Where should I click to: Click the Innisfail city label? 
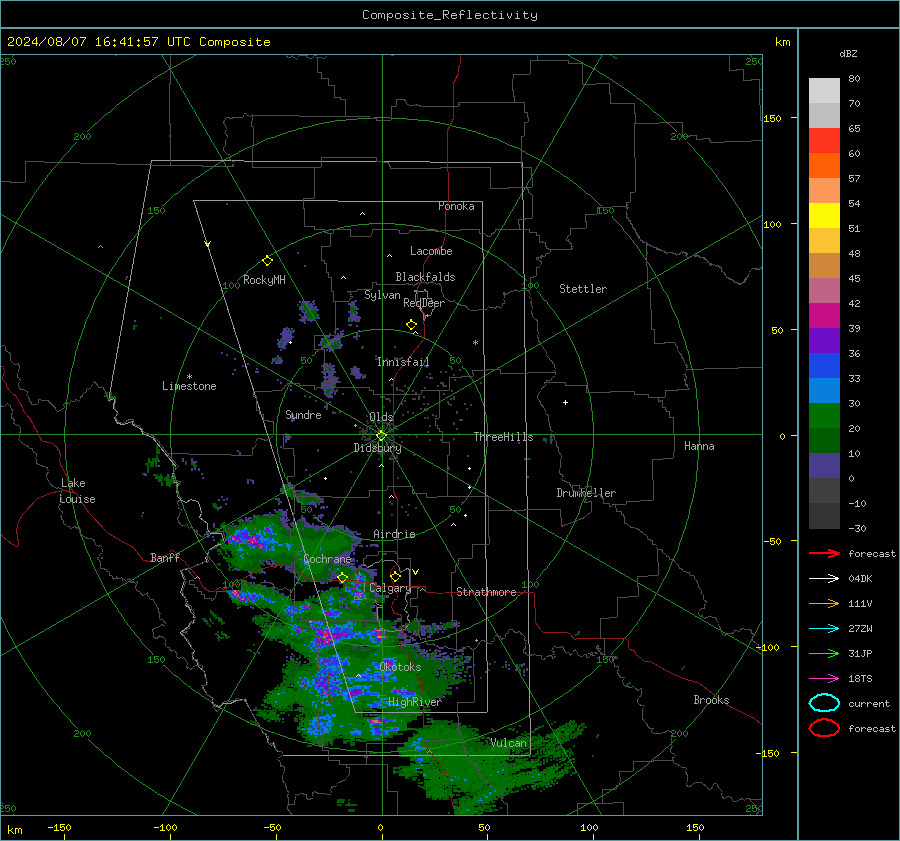pos(403,362)
